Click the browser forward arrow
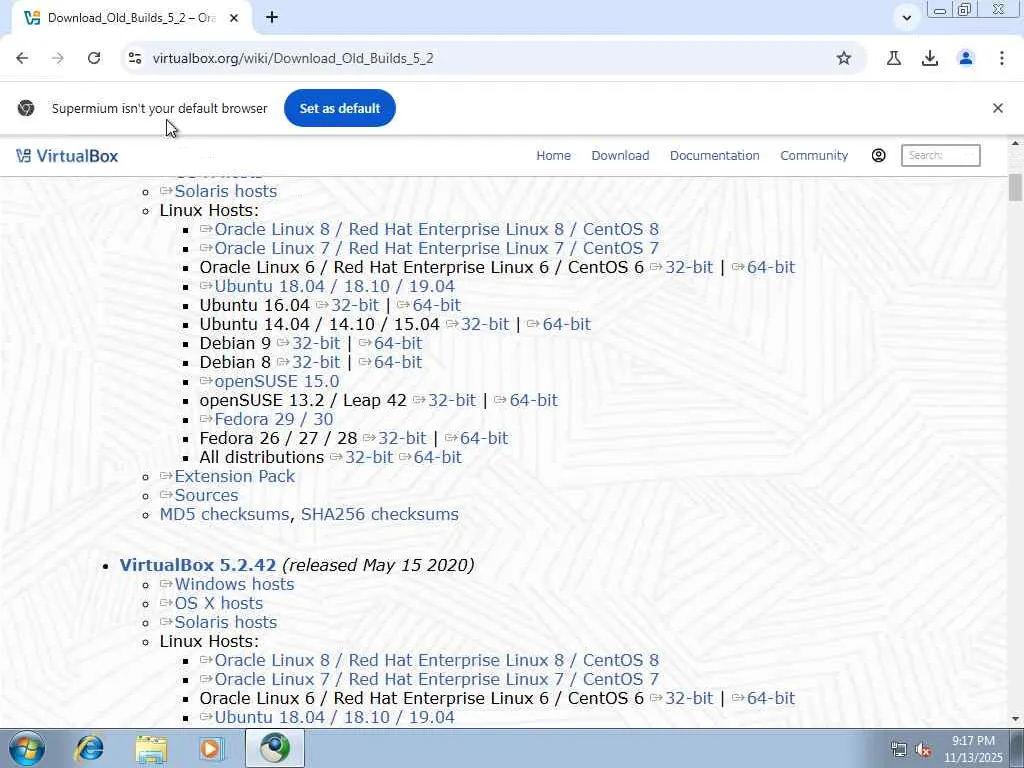1024x768 pixels. click(58, 58)
